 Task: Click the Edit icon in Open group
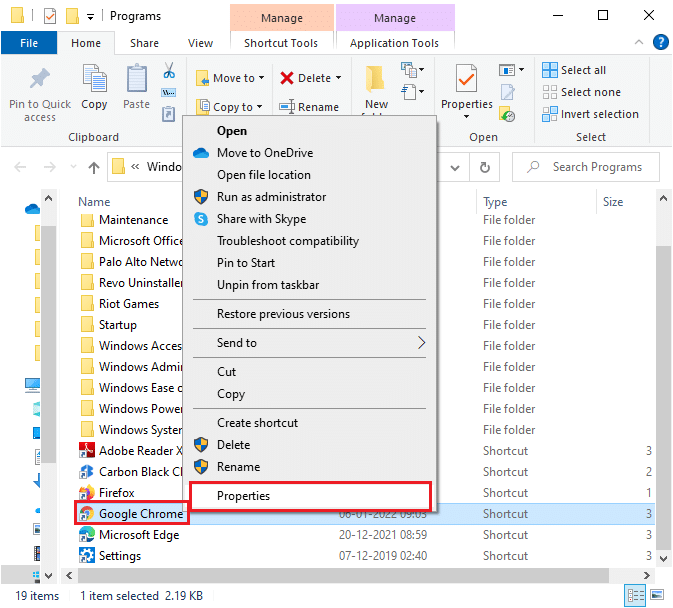pos(508,92)
